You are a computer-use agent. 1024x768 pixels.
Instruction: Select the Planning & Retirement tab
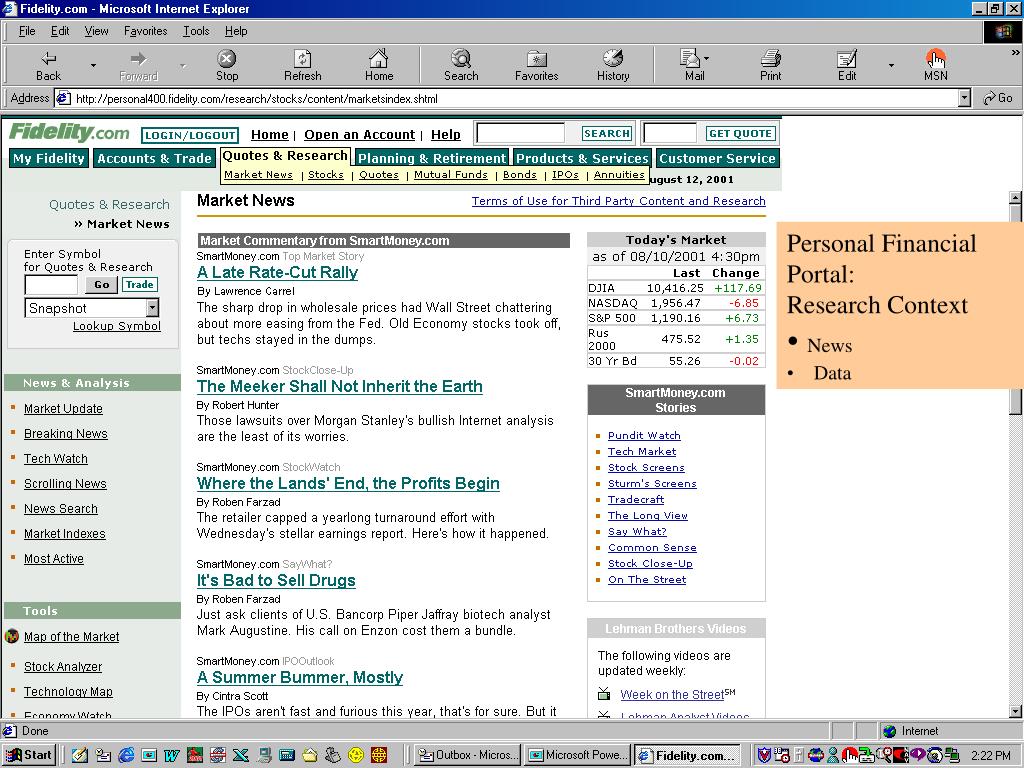[432, 158]
